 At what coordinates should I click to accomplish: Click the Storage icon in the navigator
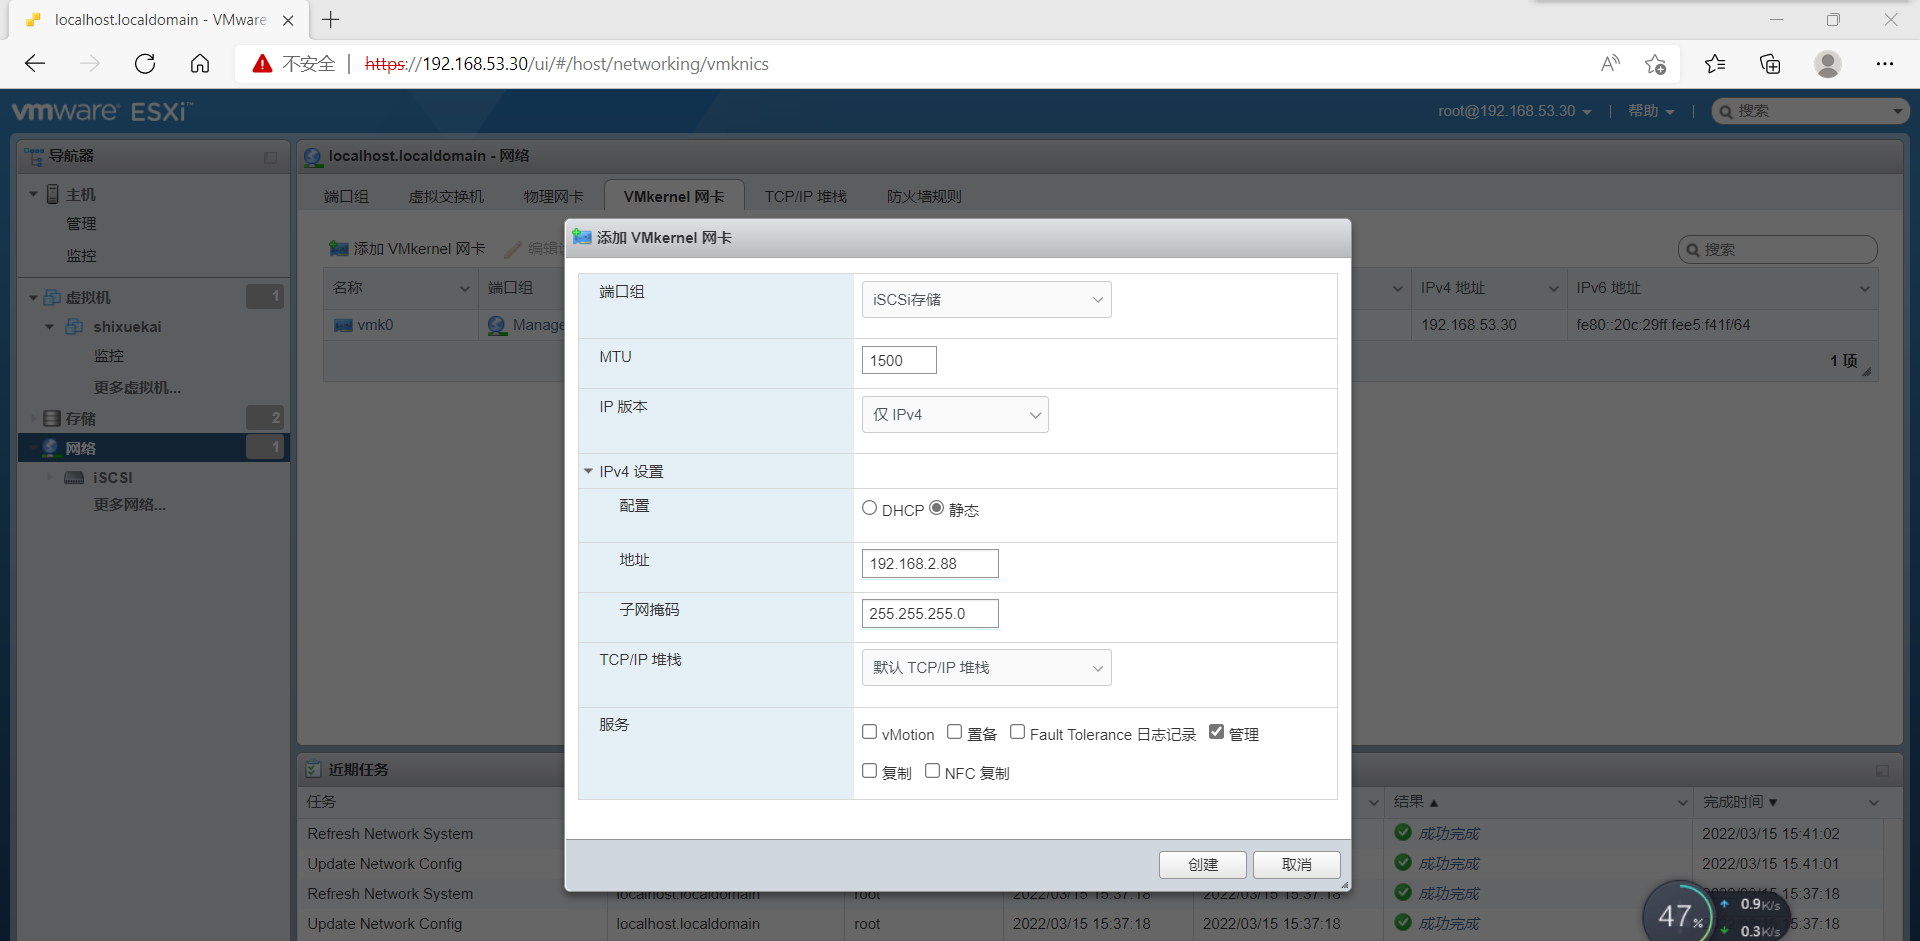coord(52,418)
